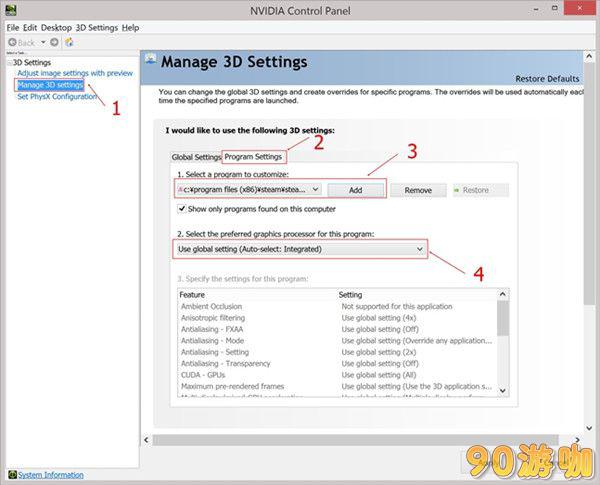
Task: Maximize the NVIDIA Control Panel window
Action: [x=554, y=8]
